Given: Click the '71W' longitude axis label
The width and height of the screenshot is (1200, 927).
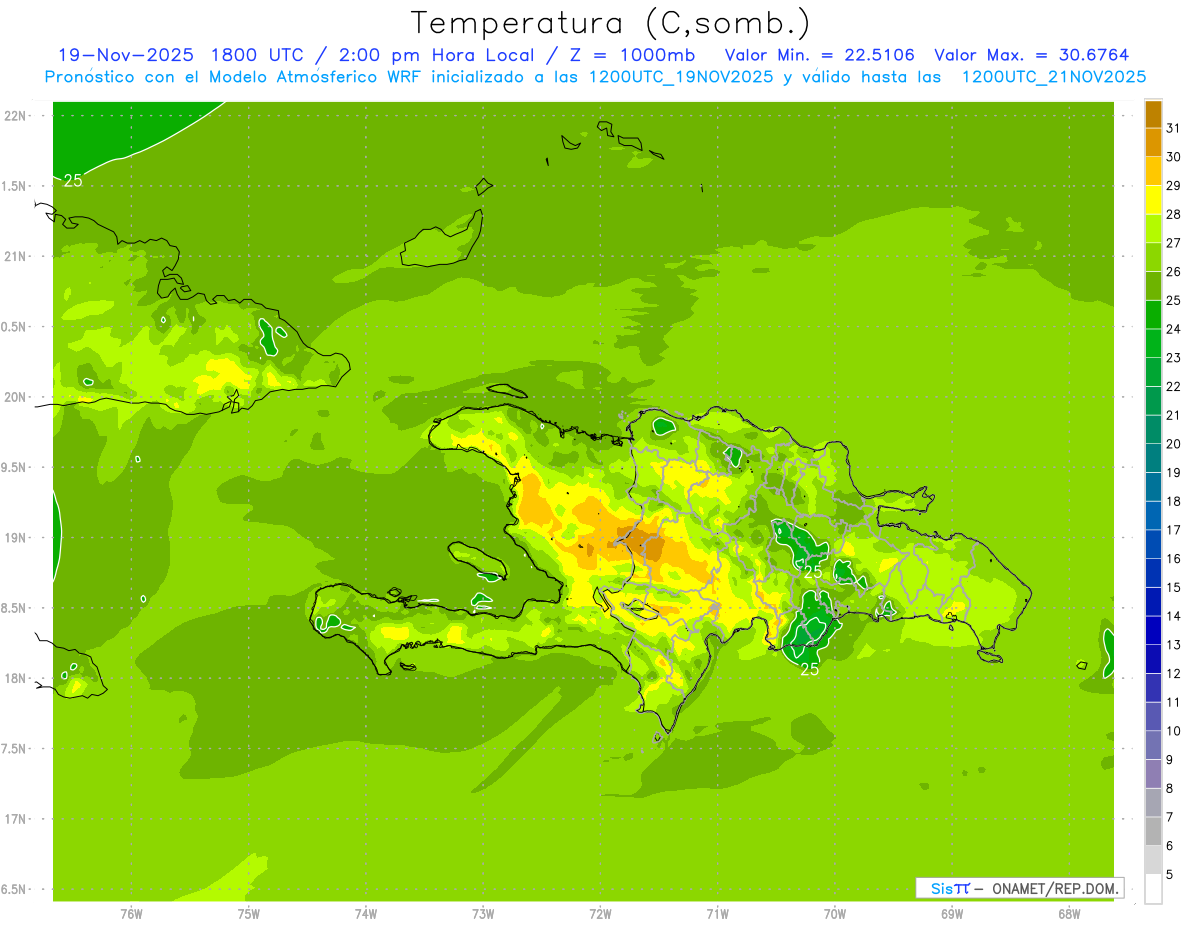Looking at the screenshot, I should point(717,914).
